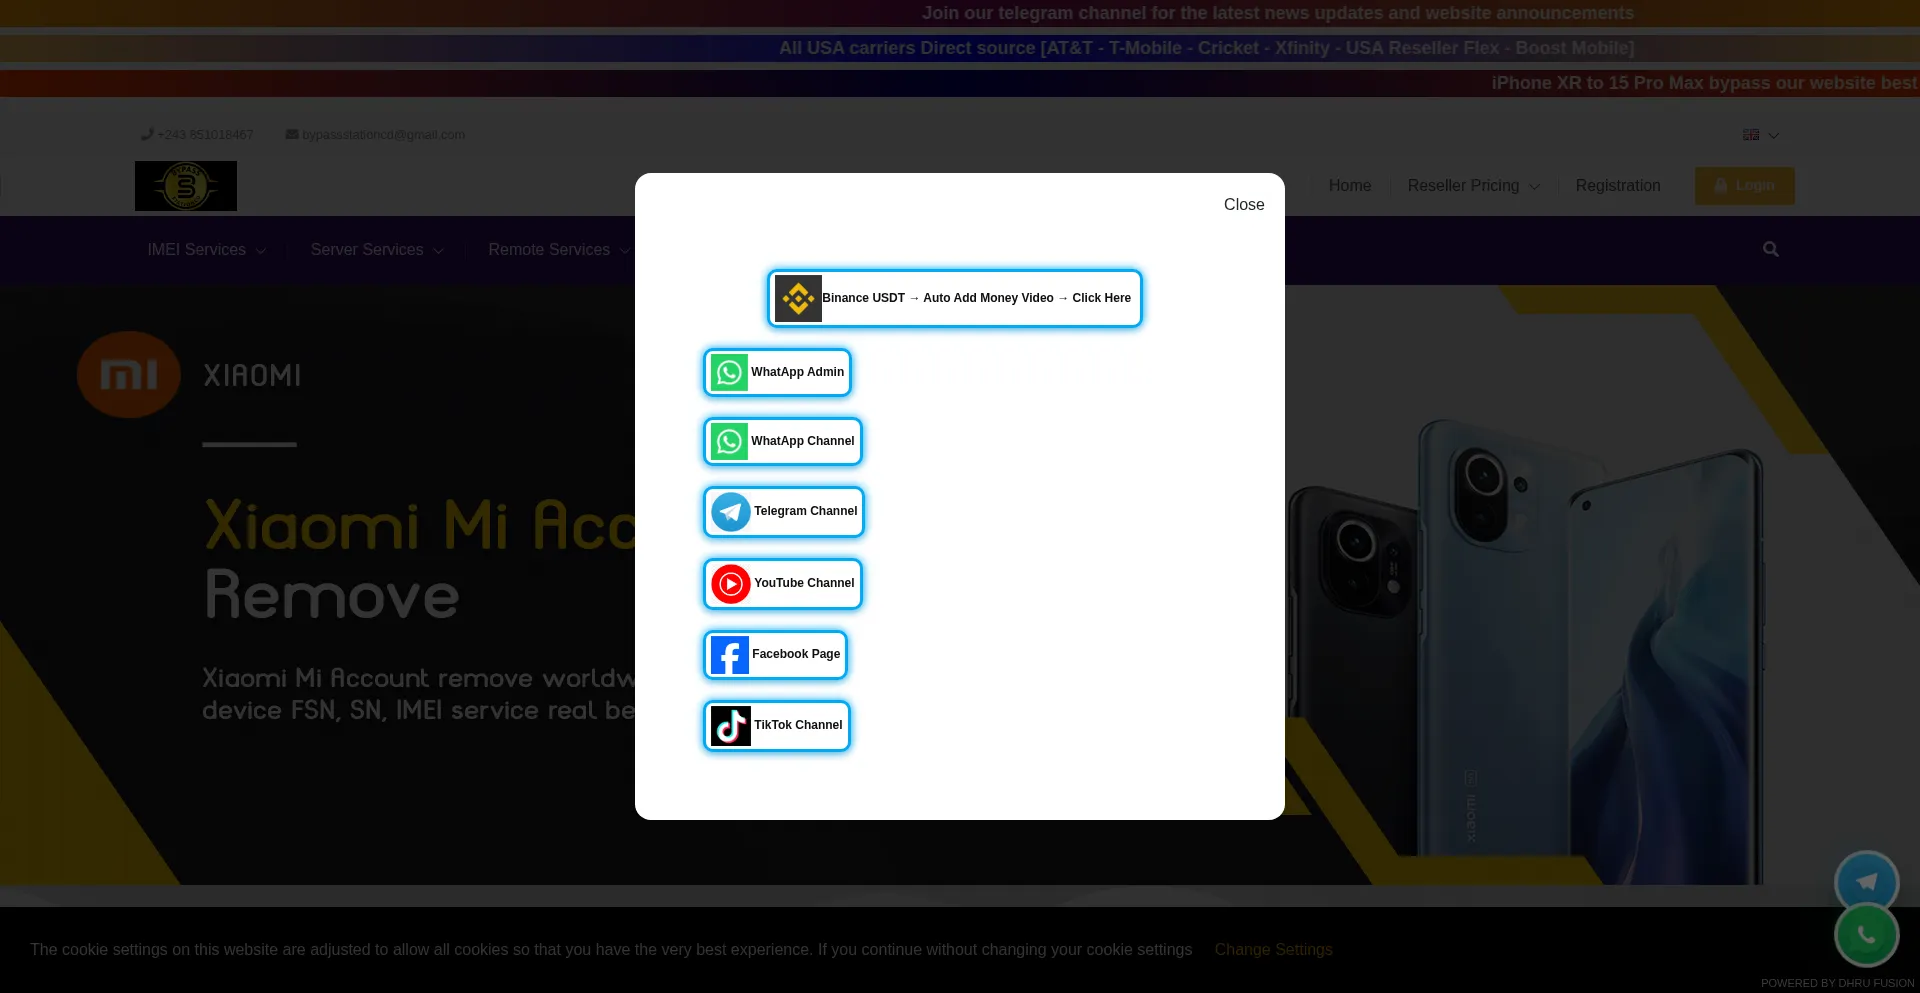Click Change Settings in cookie banner

tap(1273, 949)
